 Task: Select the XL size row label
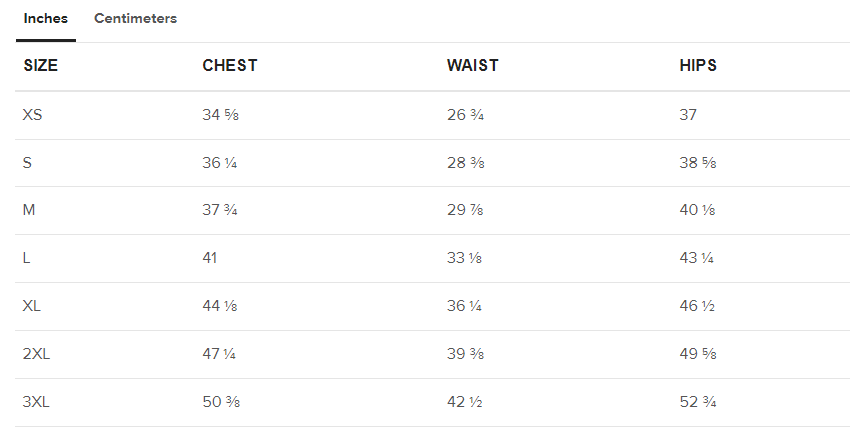pos(31,306)
